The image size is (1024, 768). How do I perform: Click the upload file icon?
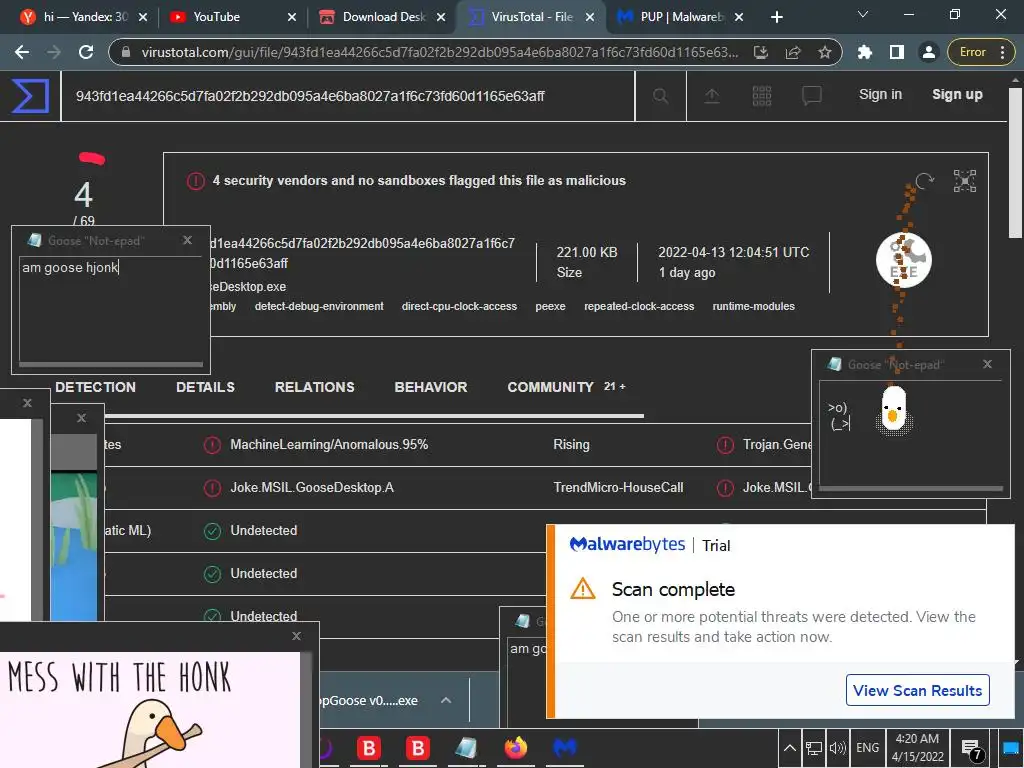coord(712,96)
